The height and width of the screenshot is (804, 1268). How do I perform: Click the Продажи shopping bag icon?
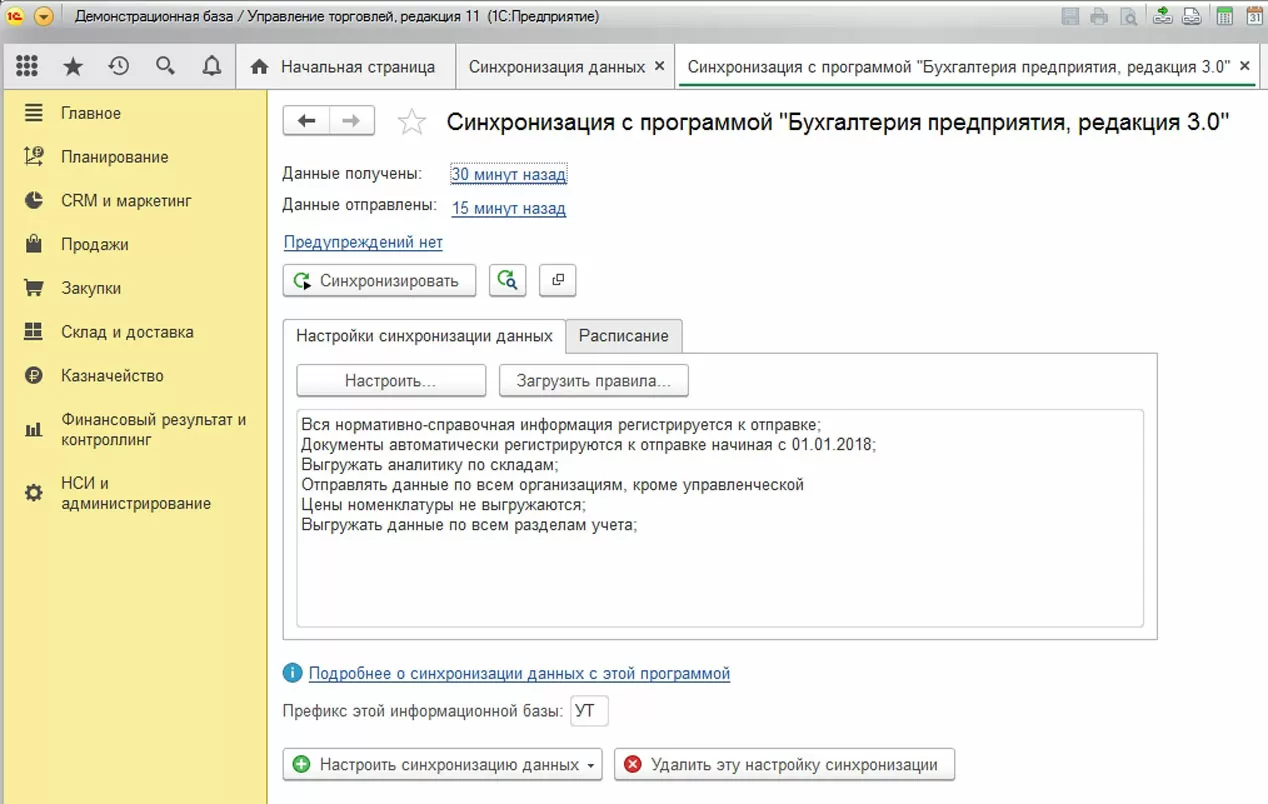pos(34,244)
